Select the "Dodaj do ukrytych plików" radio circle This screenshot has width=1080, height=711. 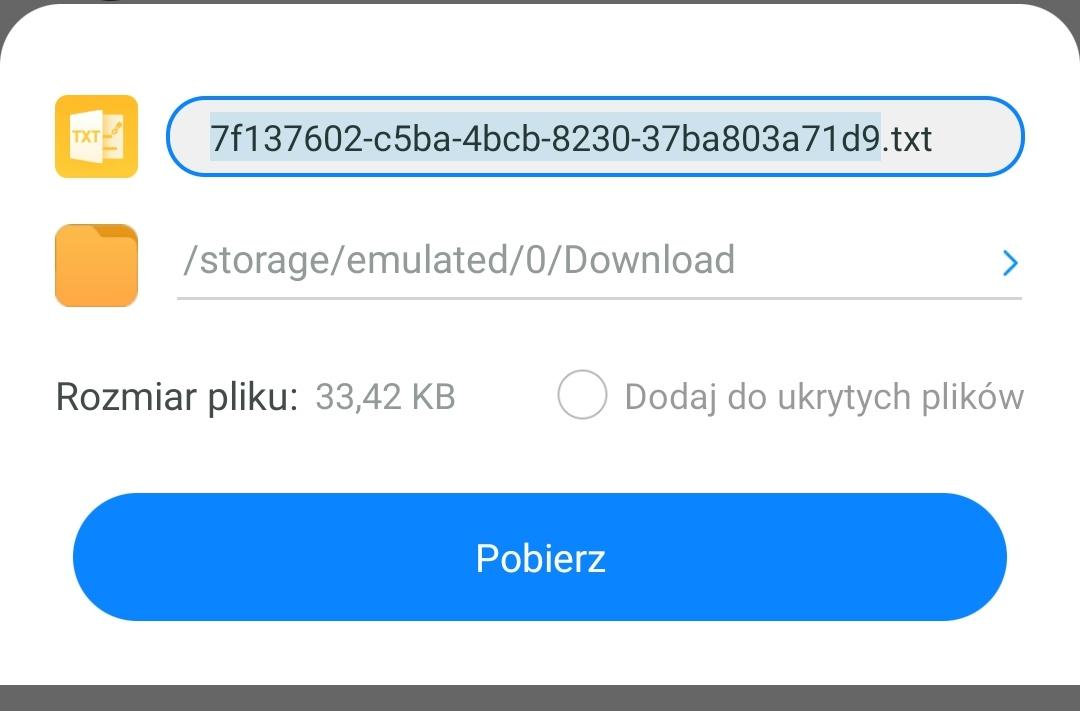tap(582, 395)
